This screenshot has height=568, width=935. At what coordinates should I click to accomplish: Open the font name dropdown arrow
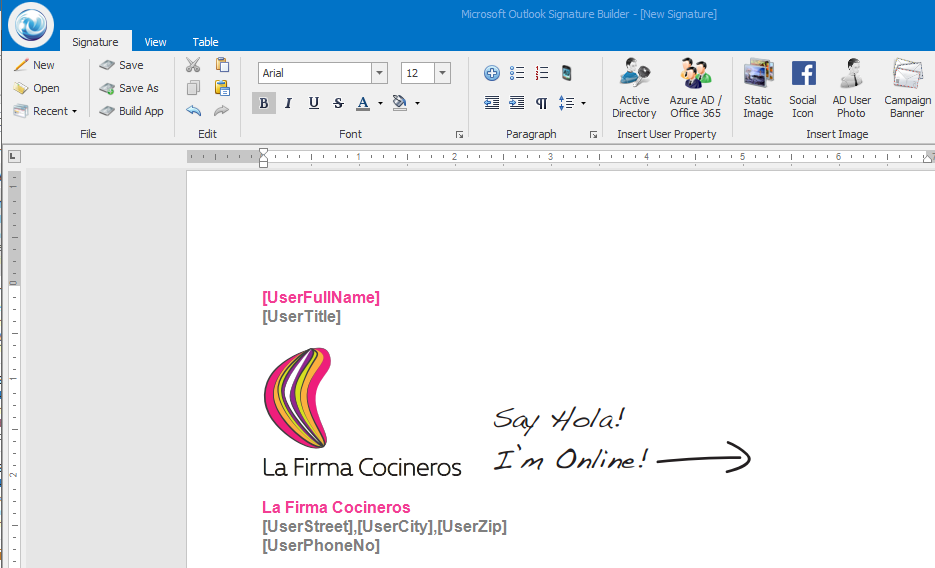[x=379, y=73]
